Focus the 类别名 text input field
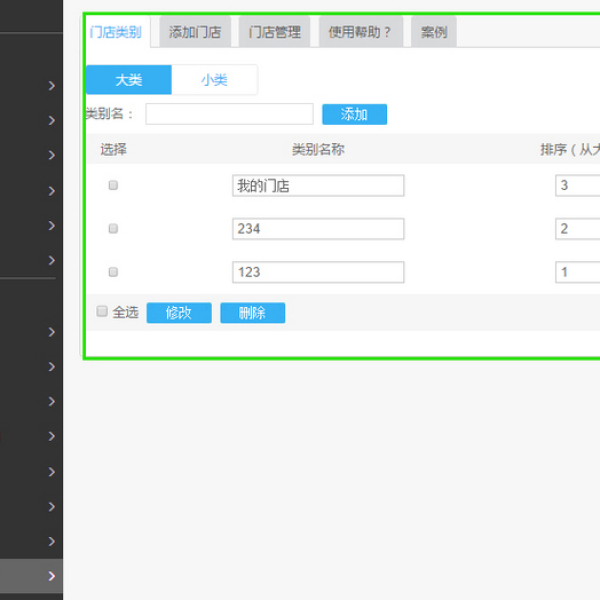The width and height of the screenshot is (600, 600). tap(229, 114)
